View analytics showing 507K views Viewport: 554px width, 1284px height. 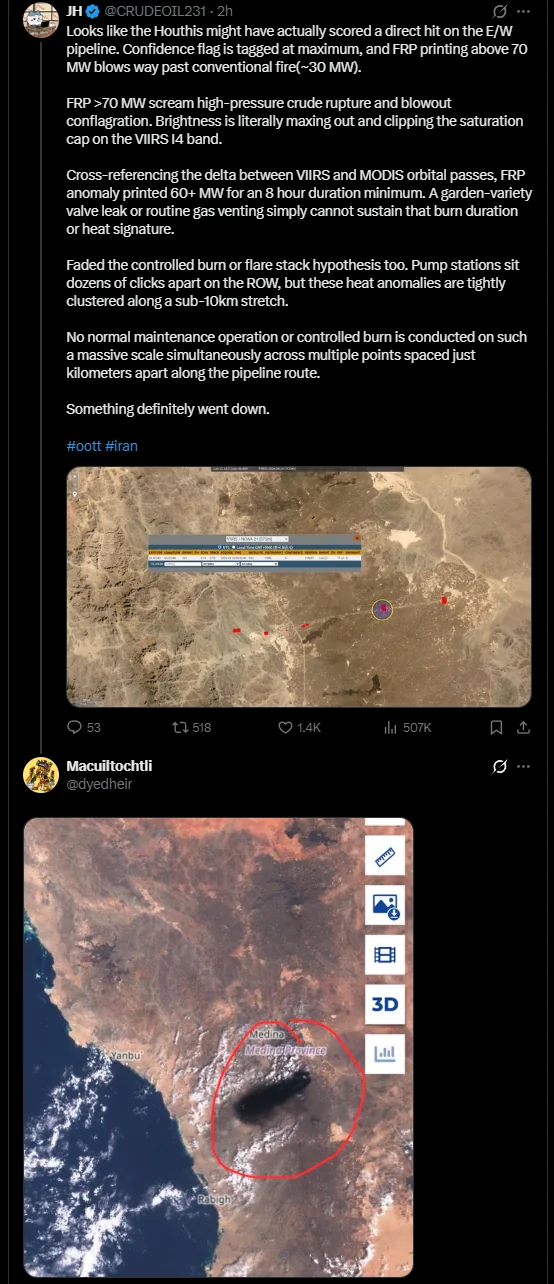point(391,728)
